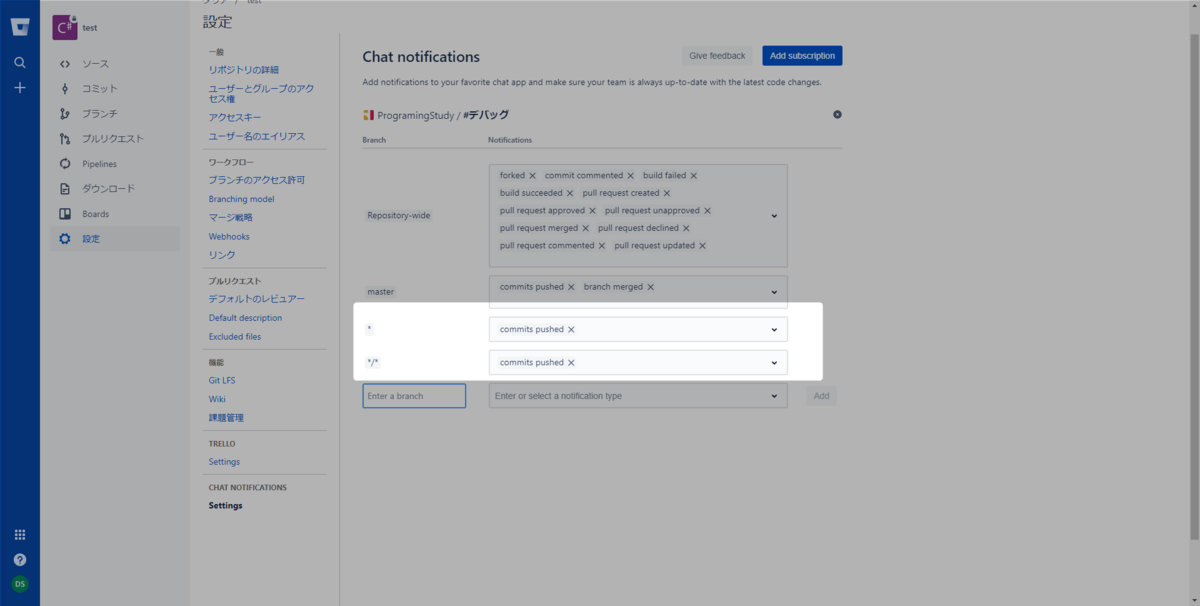The height and width of the screenshot is (606, 1200).
Task: Expand the master branch notifications dropdown
Action: coord(774,292)
